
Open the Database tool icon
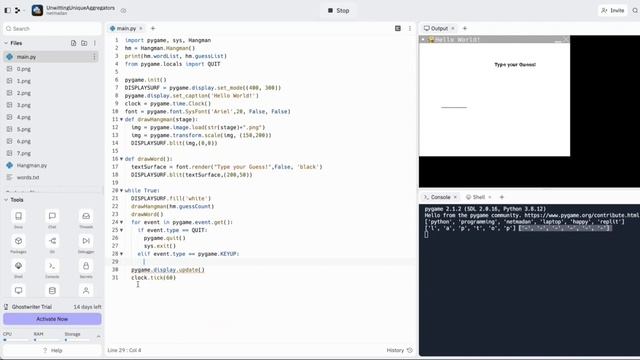click(x=52, y=291)
